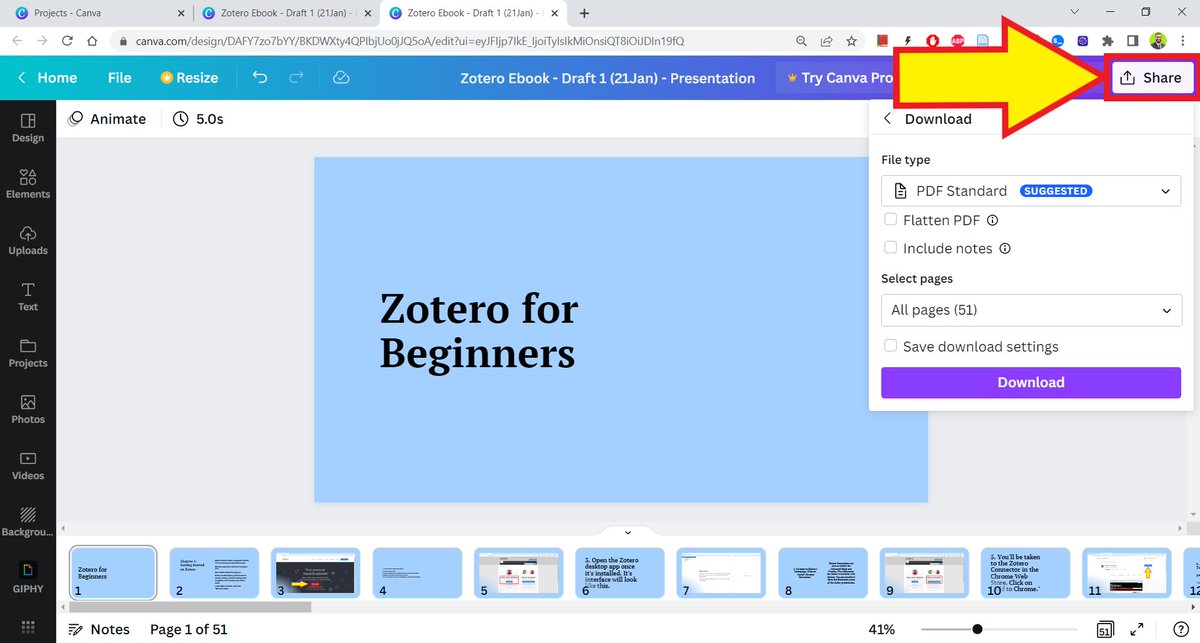Enable the Flatten PDF checkbox
This screenshot has height=643, width=1200.
click(890, 220)
